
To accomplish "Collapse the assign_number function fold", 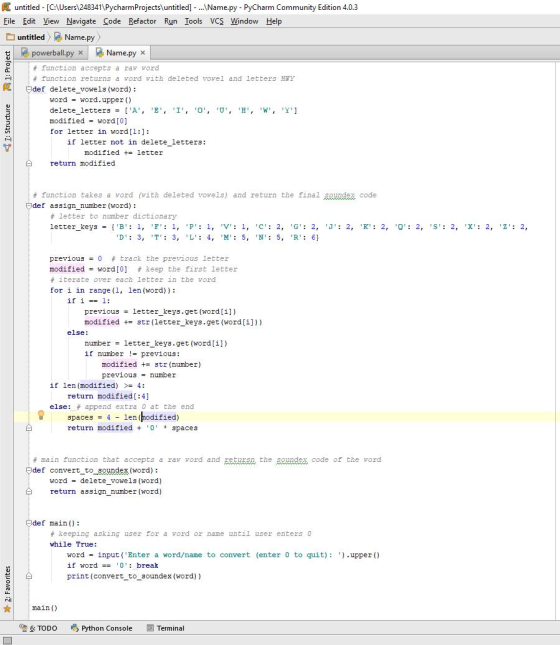I will (x=29, y=205).
